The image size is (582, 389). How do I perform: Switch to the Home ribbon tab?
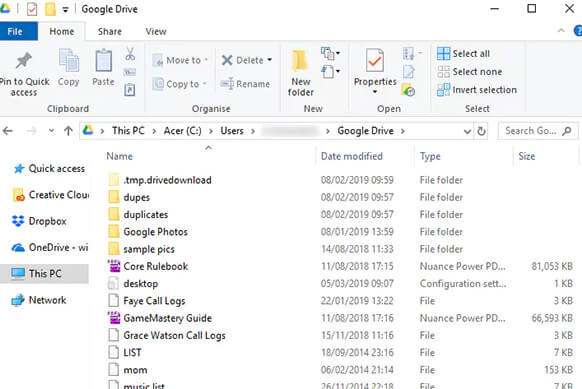click(62, 31)
